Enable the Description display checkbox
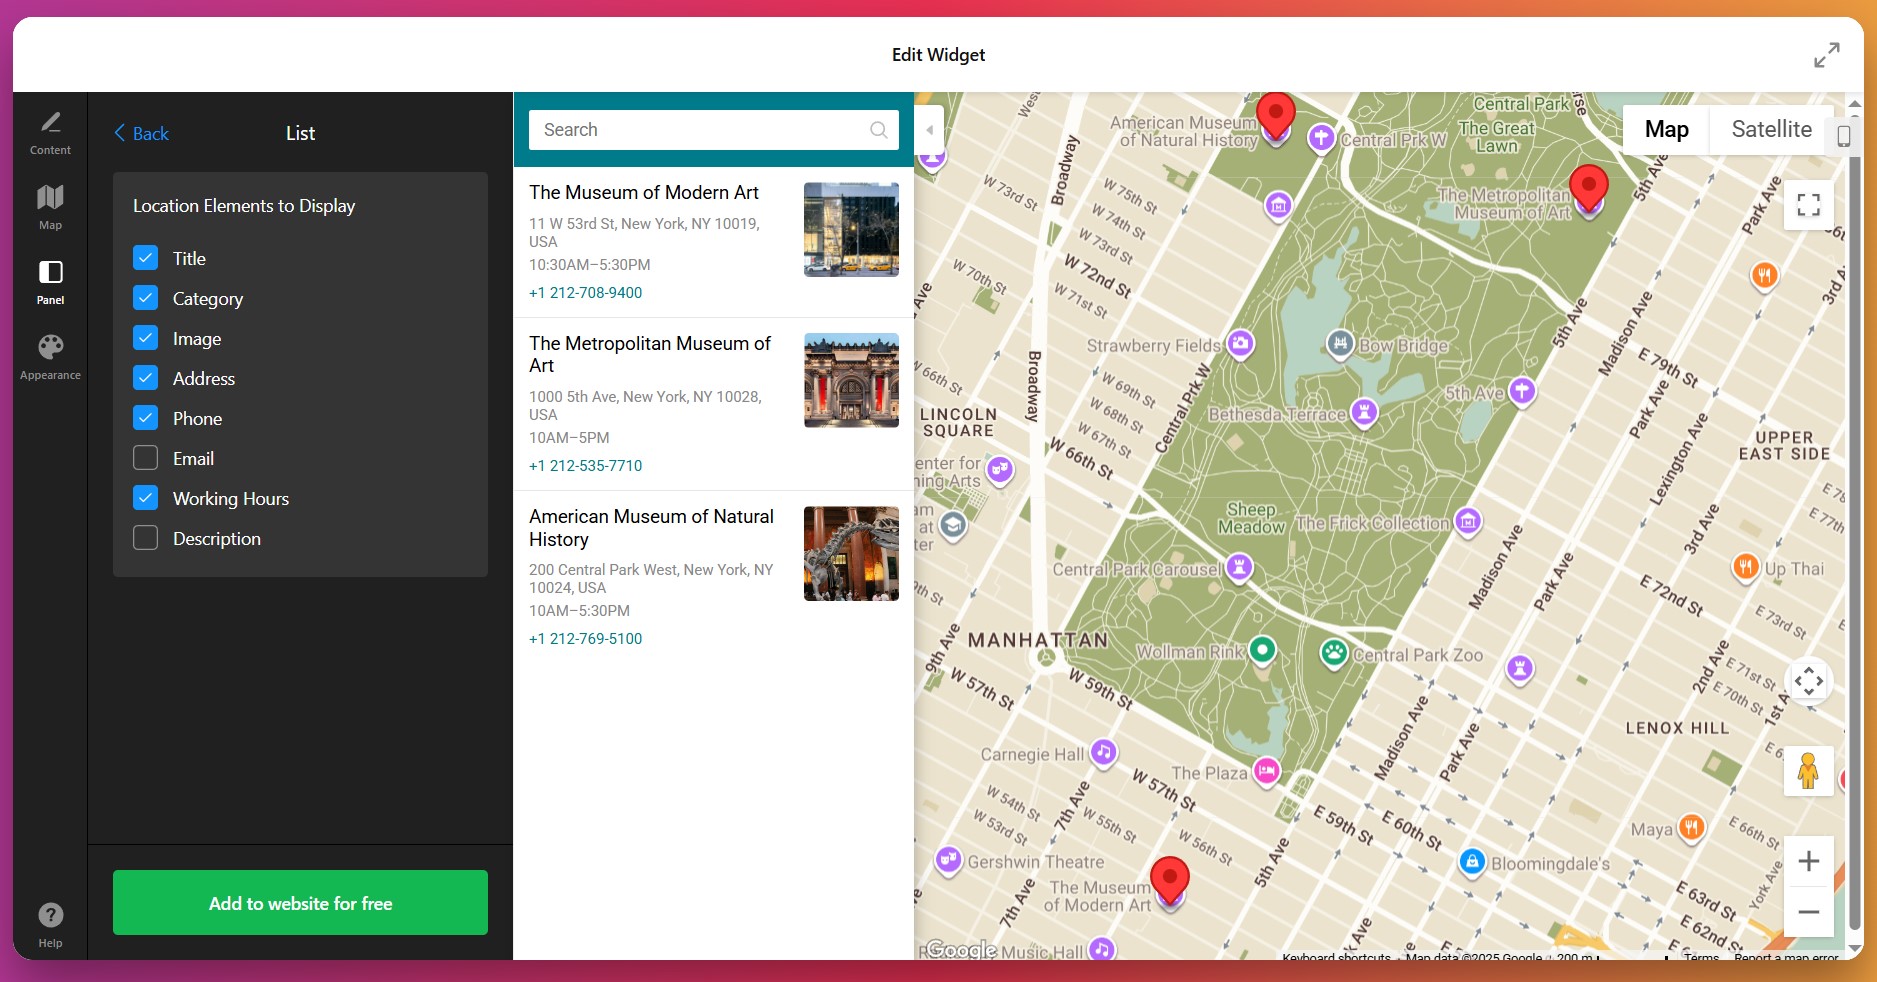 coord(145,538)
